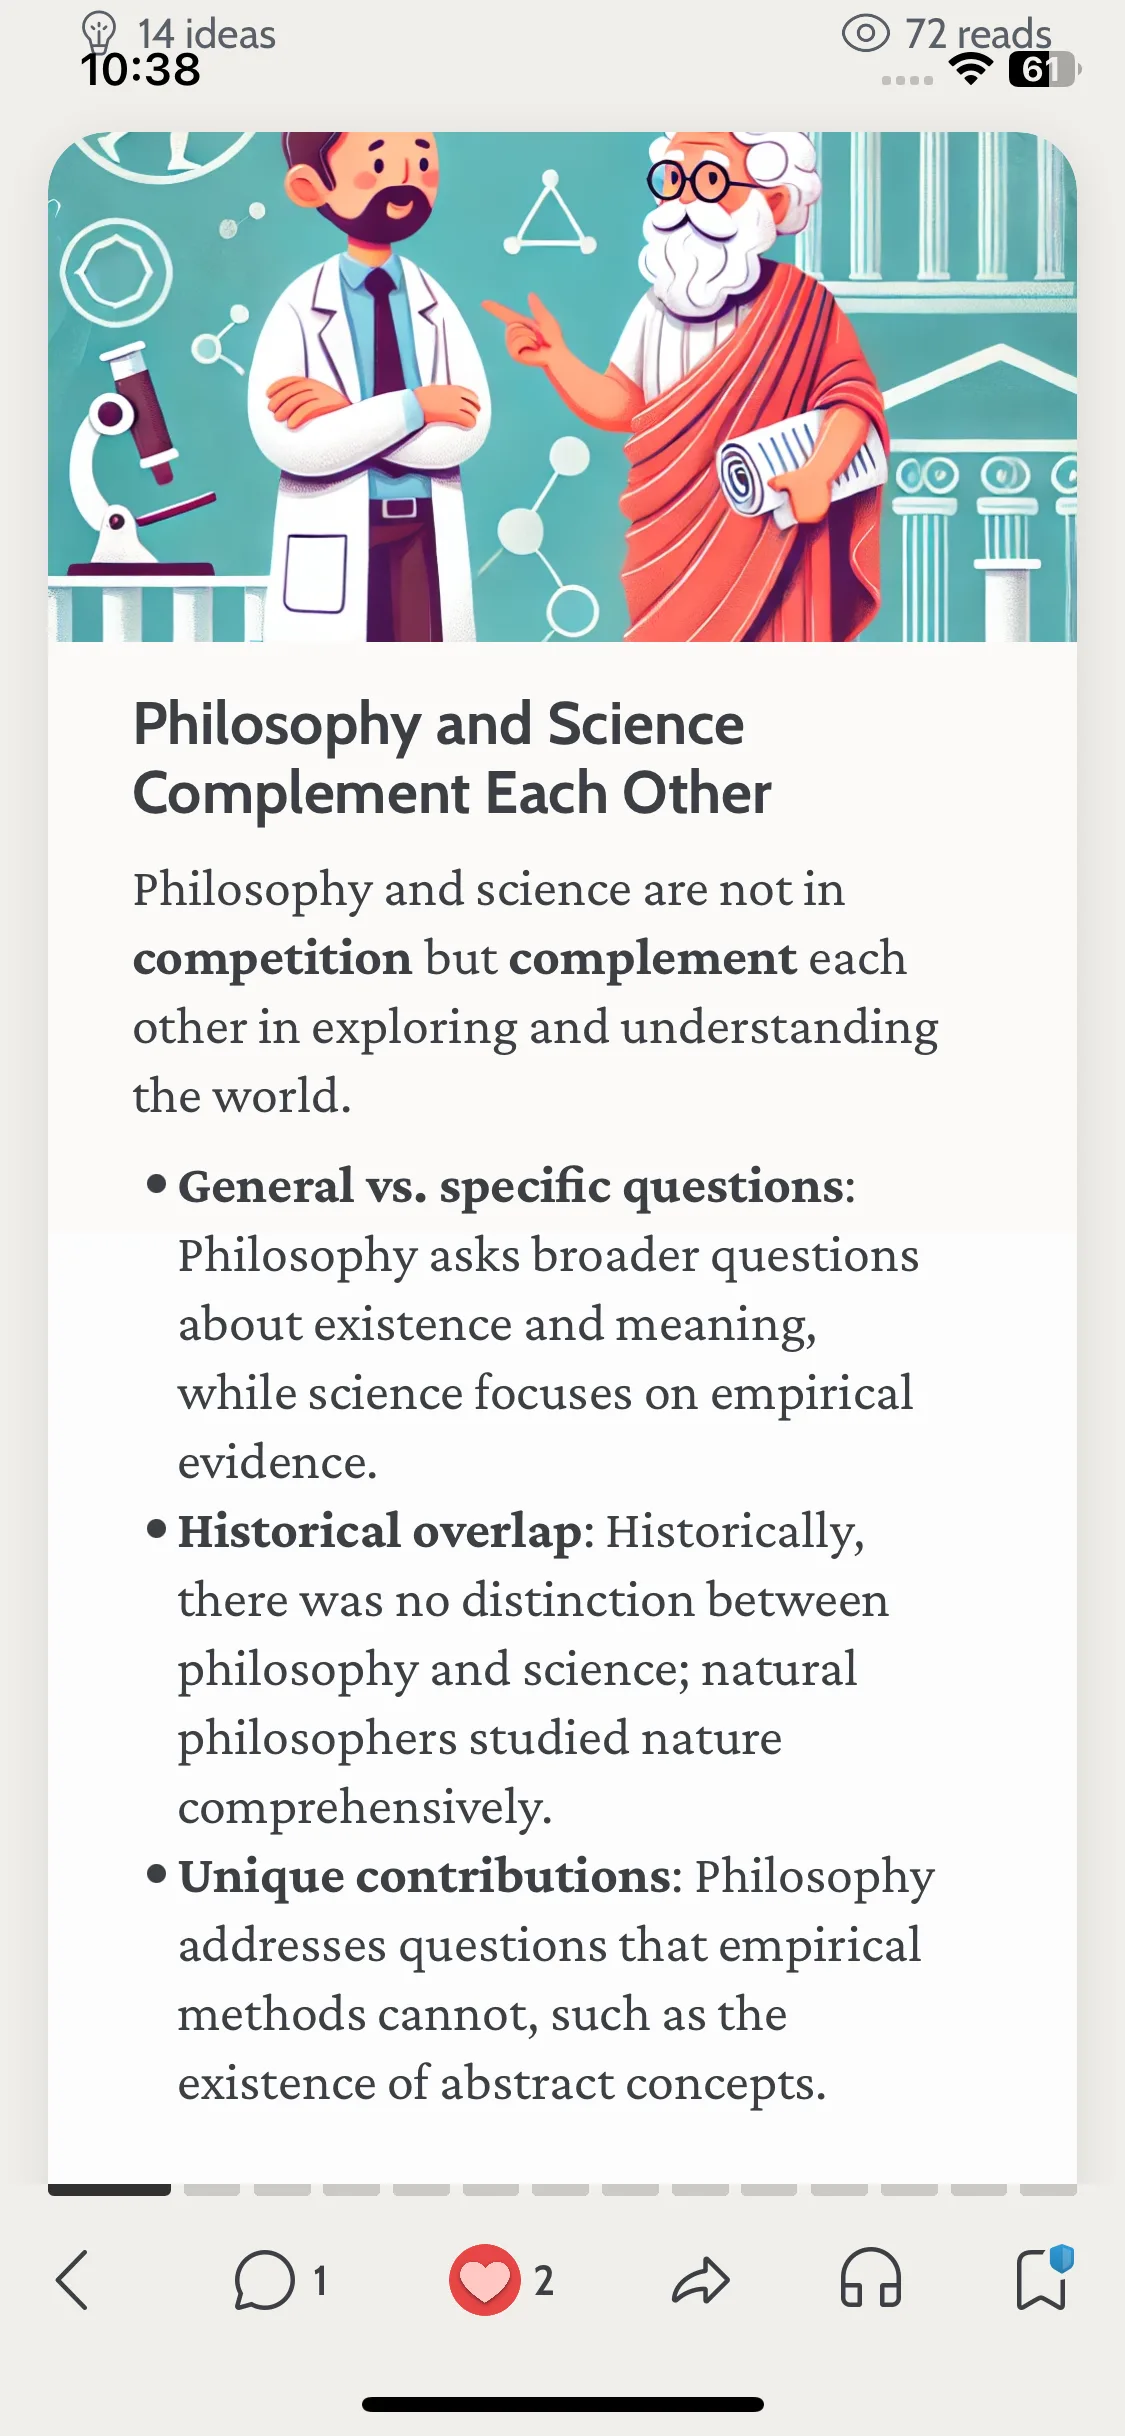Viewport: 1125px width, 2436px height.
Task: Jump to the second idea progress segment
Action: (x=212, y=2190)
